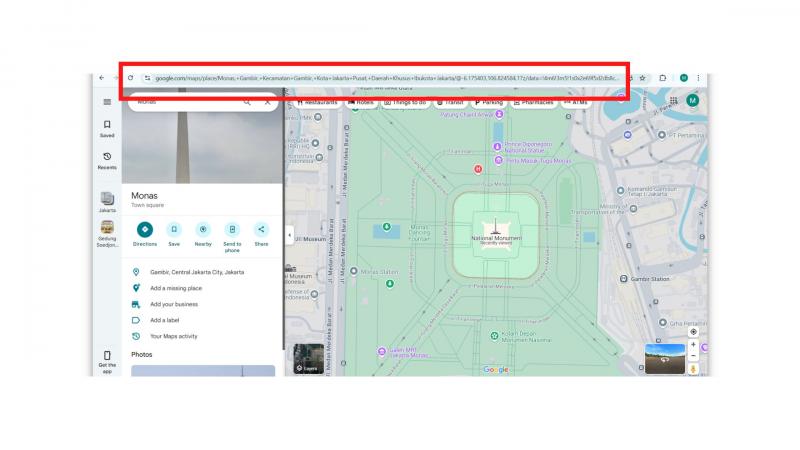Zoom in with the plus button
The image size is (800, 450).
pos(693,345)
